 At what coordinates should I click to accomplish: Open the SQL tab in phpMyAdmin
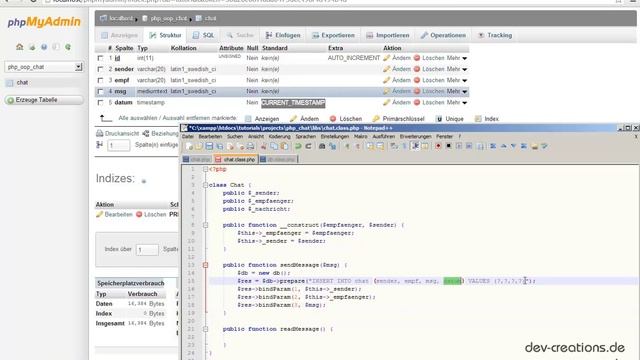click(203, 35)
